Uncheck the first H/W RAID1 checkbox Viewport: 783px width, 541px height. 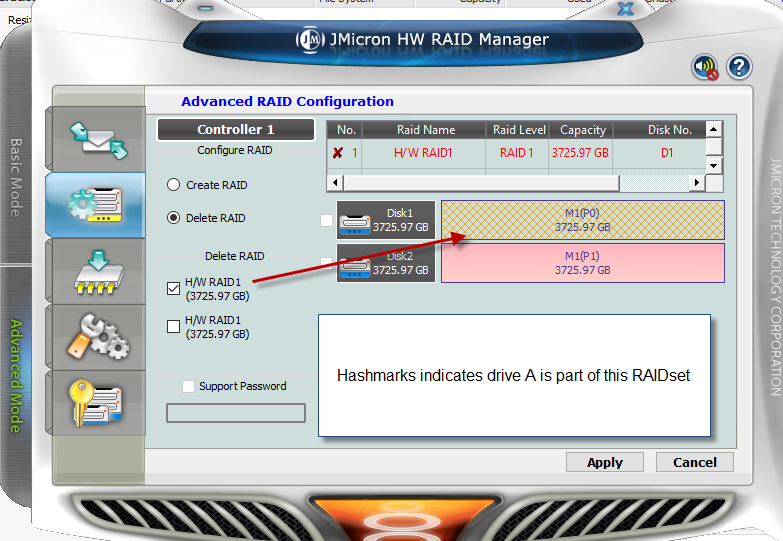173,288
